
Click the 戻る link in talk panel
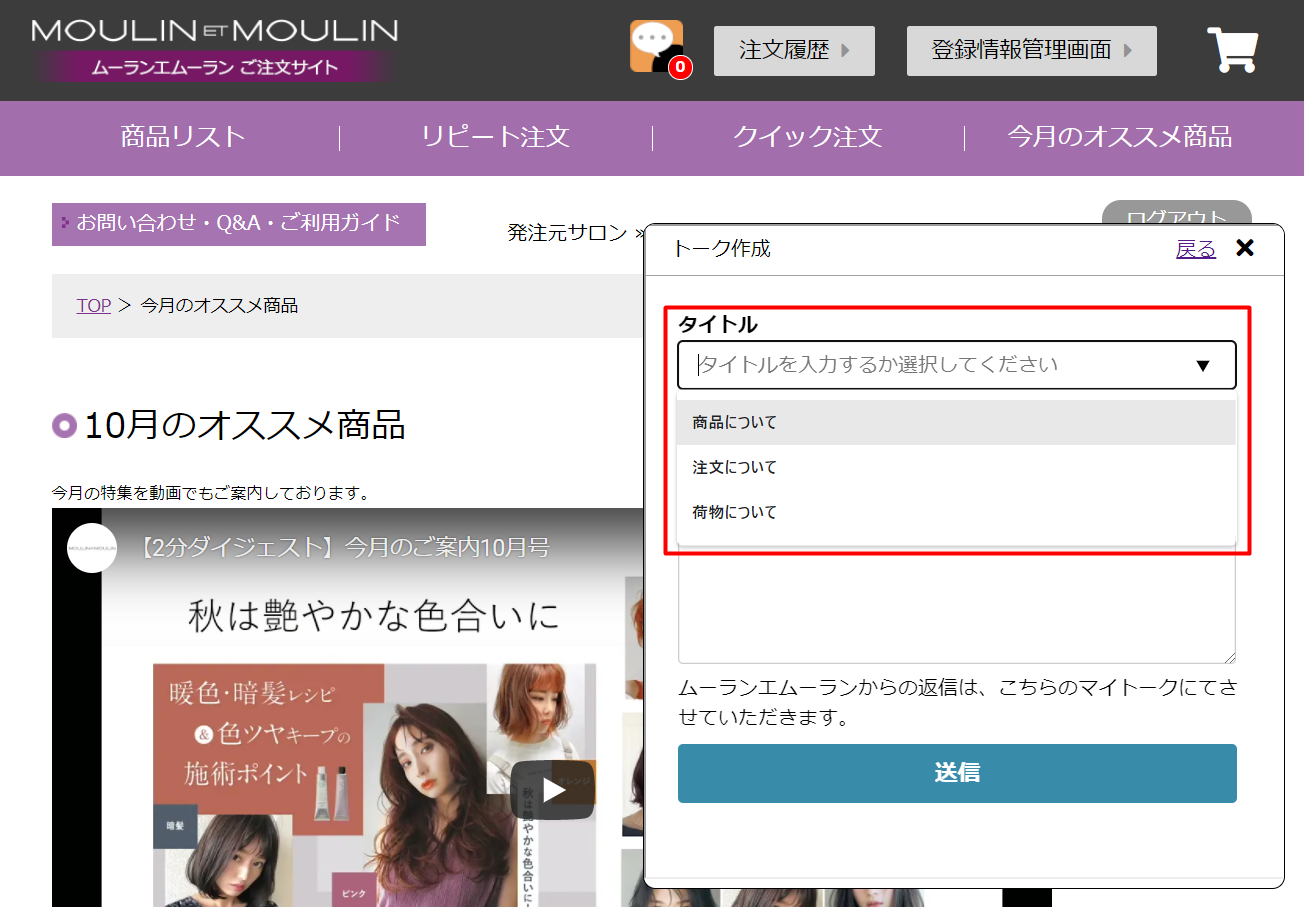coord(1195,249)
